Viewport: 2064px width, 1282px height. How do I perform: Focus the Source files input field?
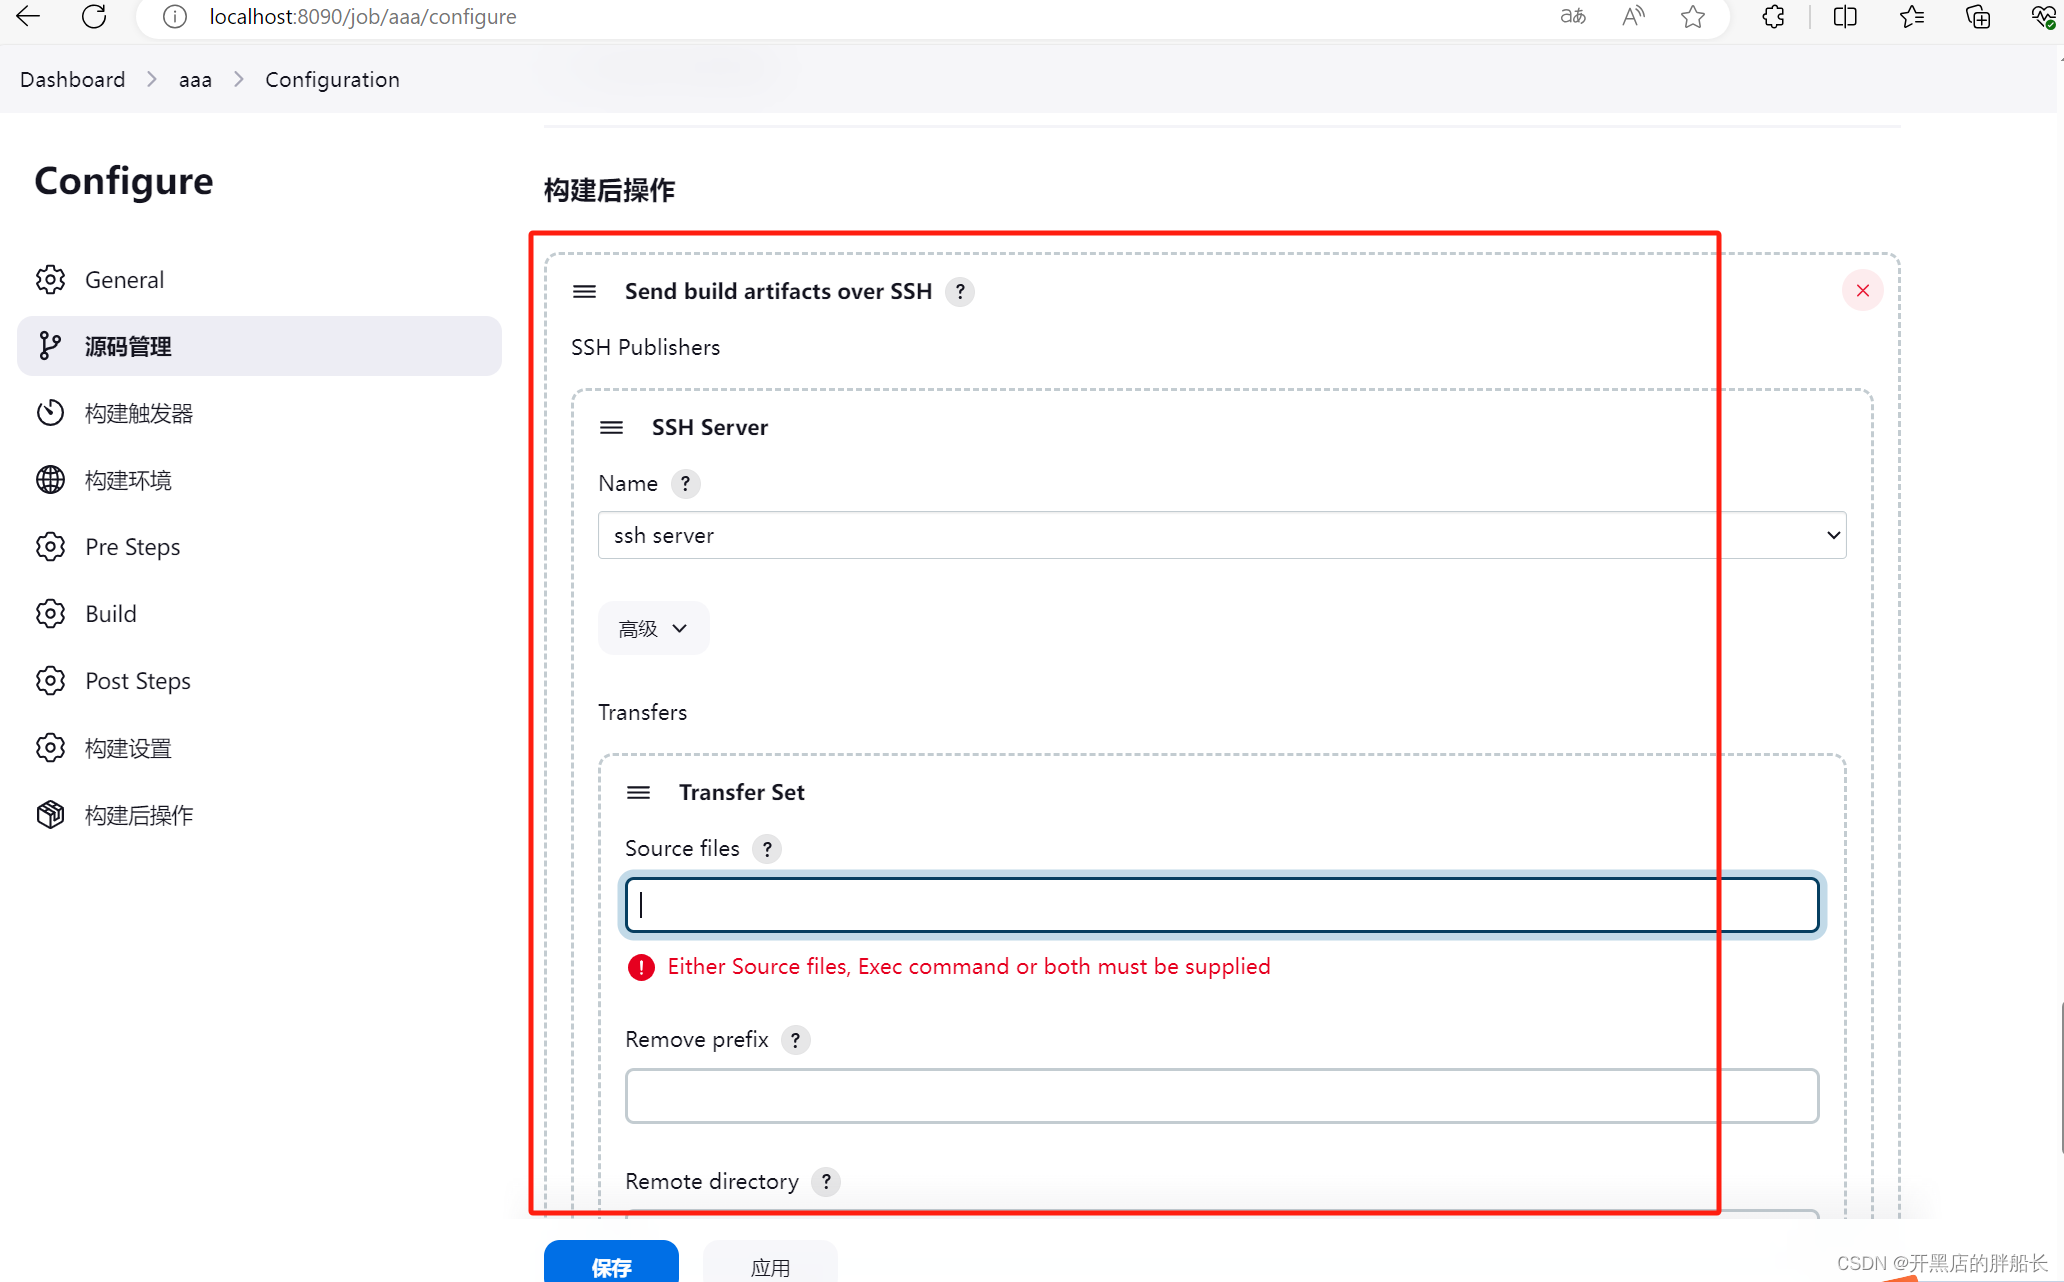coord(1222,905)
